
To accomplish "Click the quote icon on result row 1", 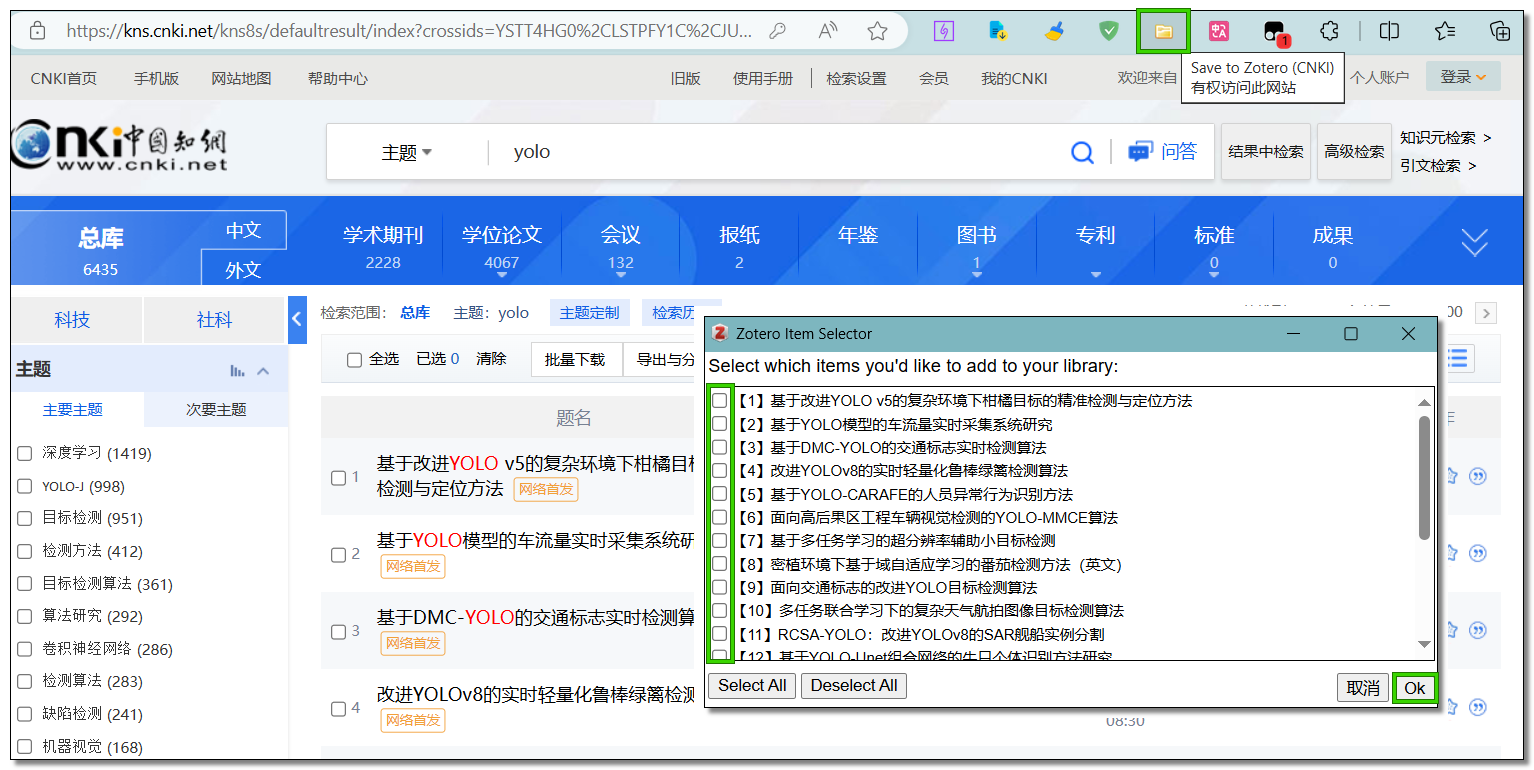I will [1478, 476].
